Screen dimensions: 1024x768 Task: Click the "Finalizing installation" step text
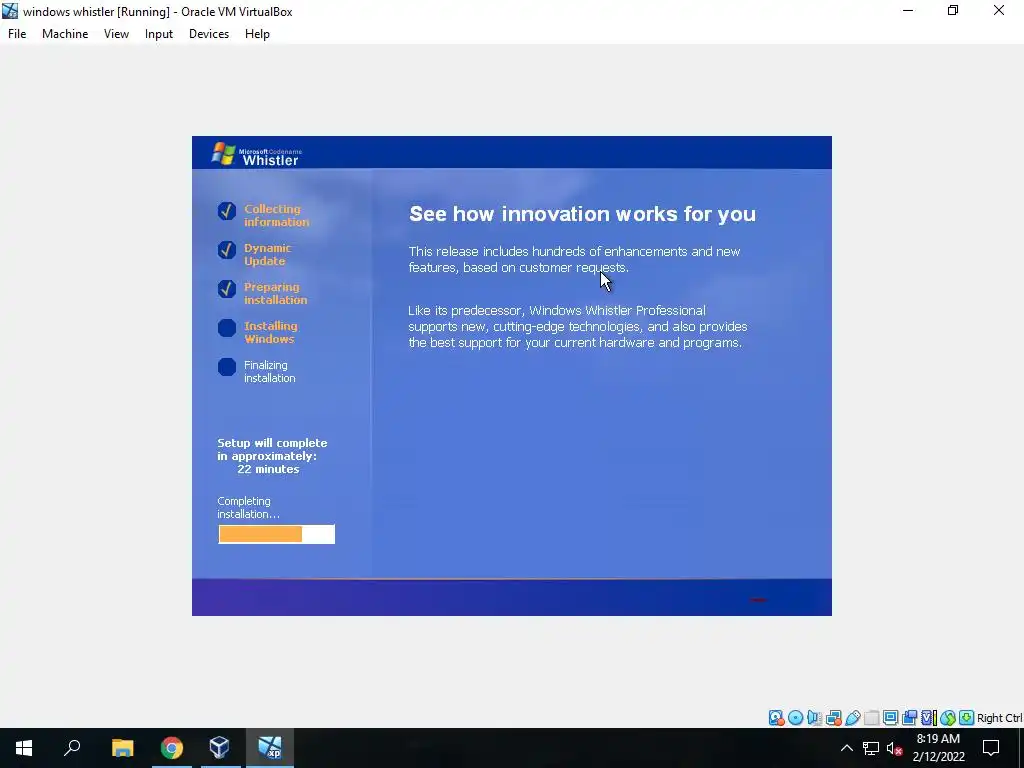[x=270, y=372]
